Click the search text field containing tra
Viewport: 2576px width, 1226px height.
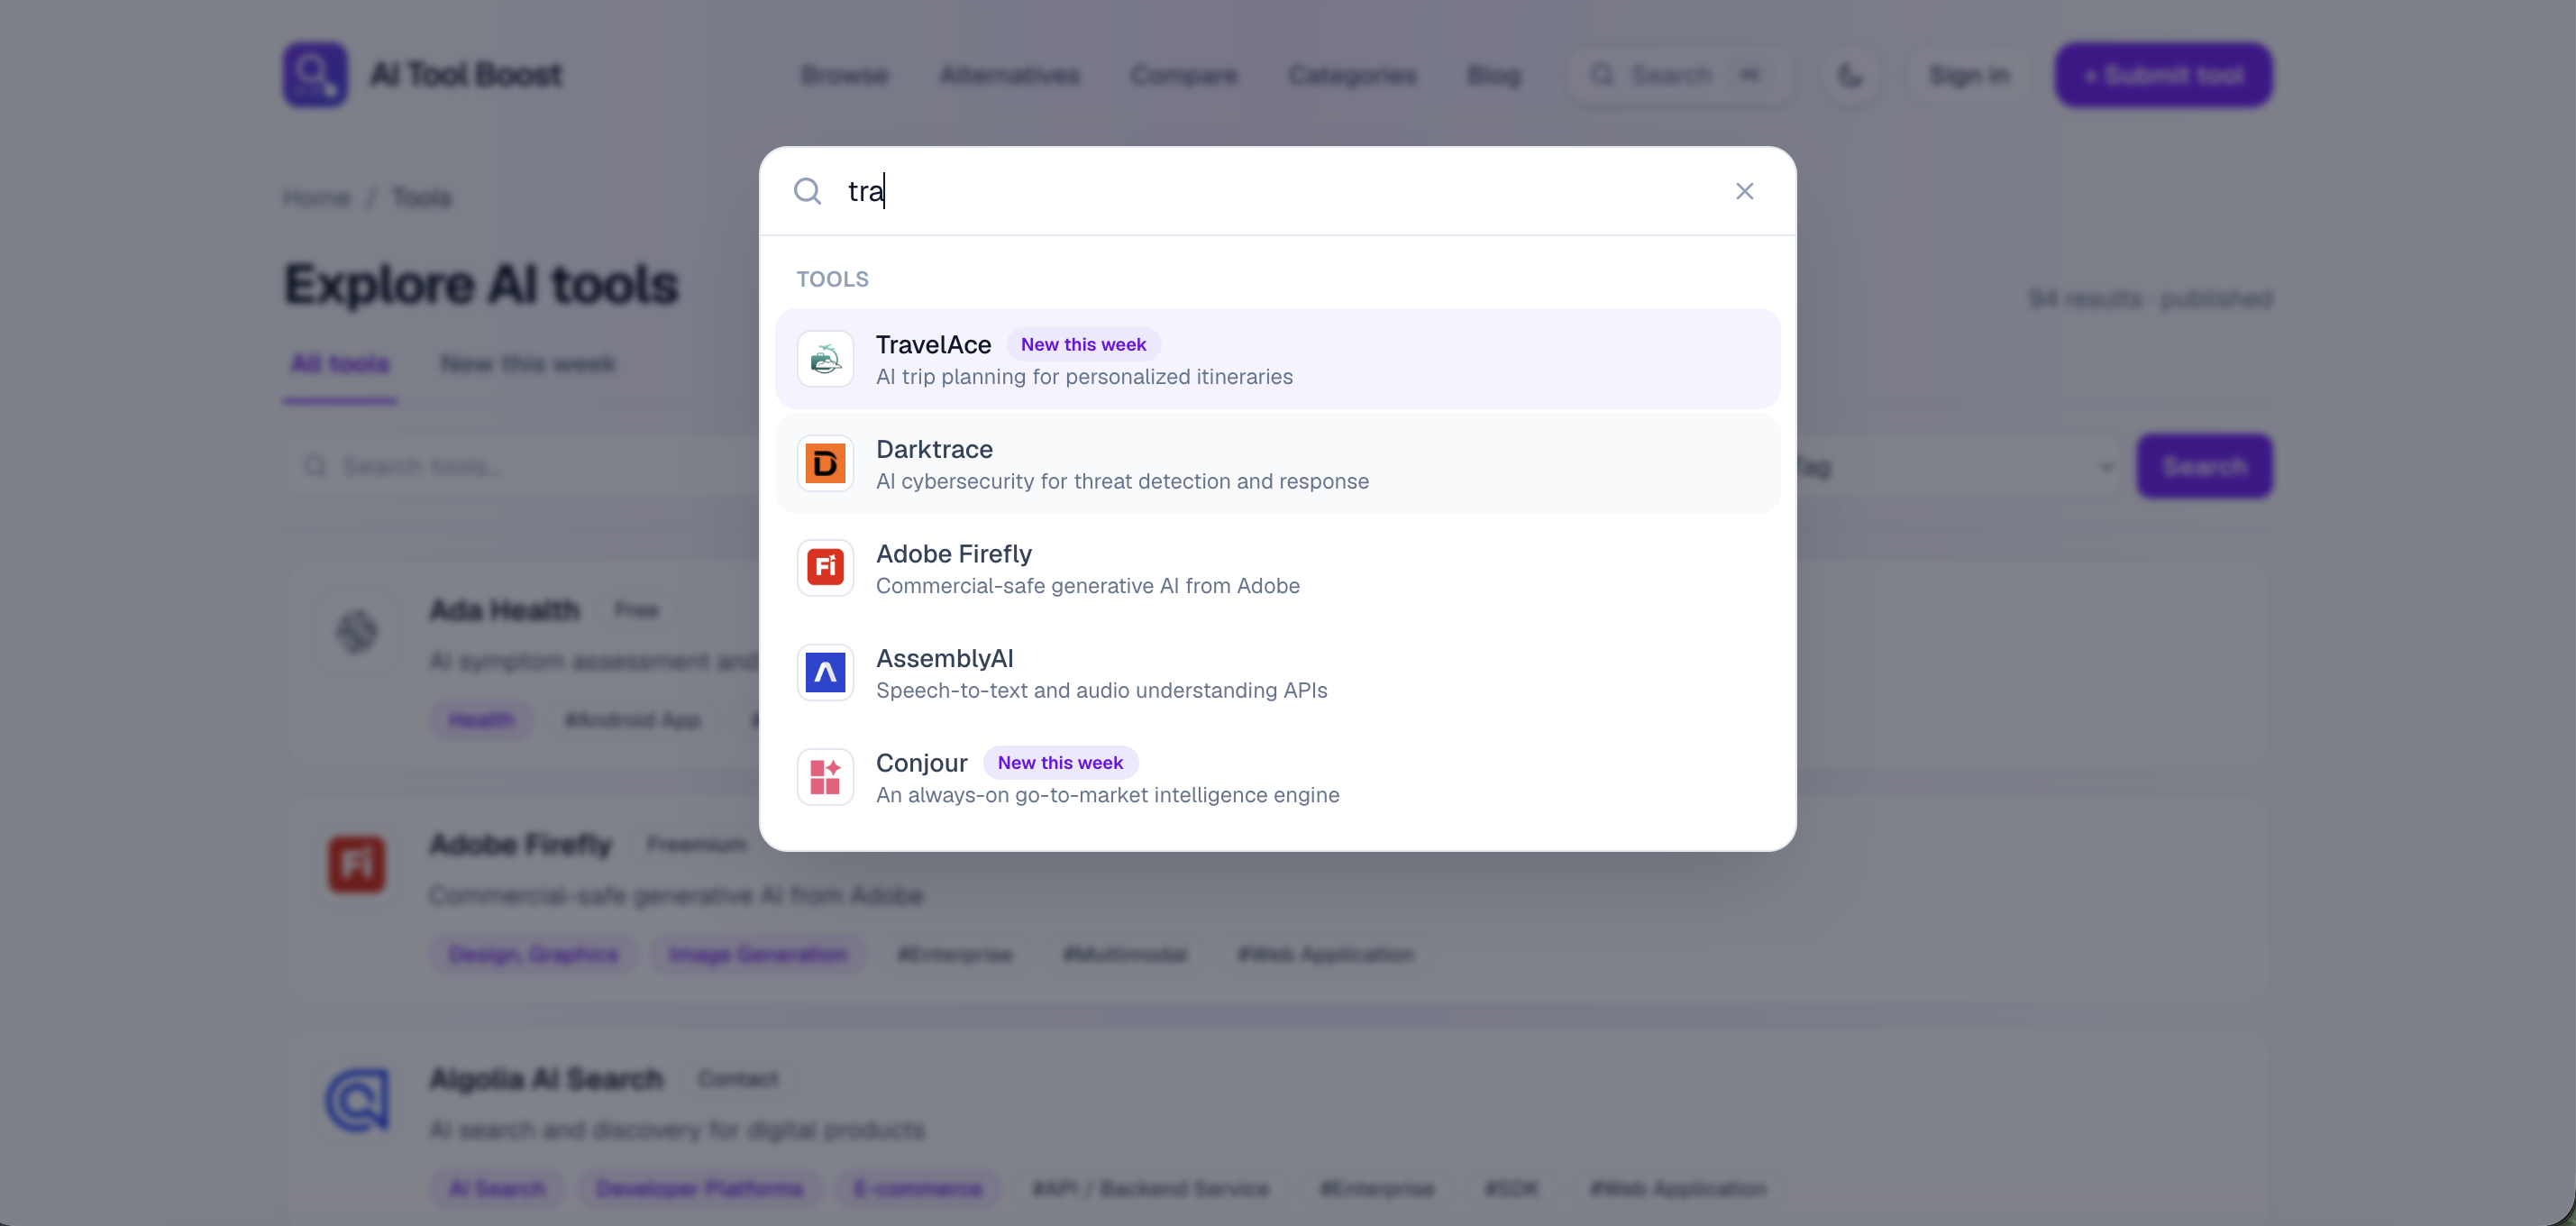point(1277,191)
